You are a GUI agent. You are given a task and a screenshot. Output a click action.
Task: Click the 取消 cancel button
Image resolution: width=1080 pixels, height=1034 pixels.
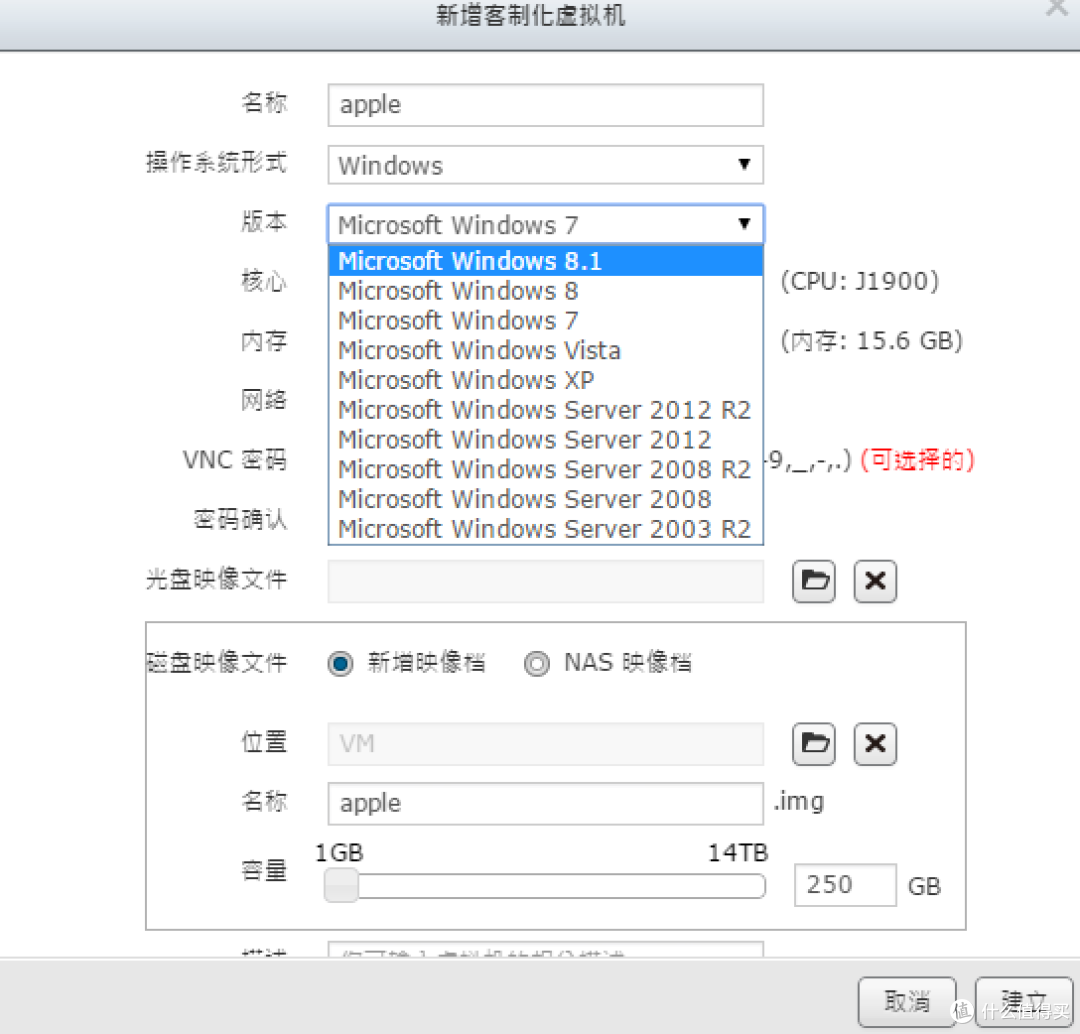tap(906, 1002)
